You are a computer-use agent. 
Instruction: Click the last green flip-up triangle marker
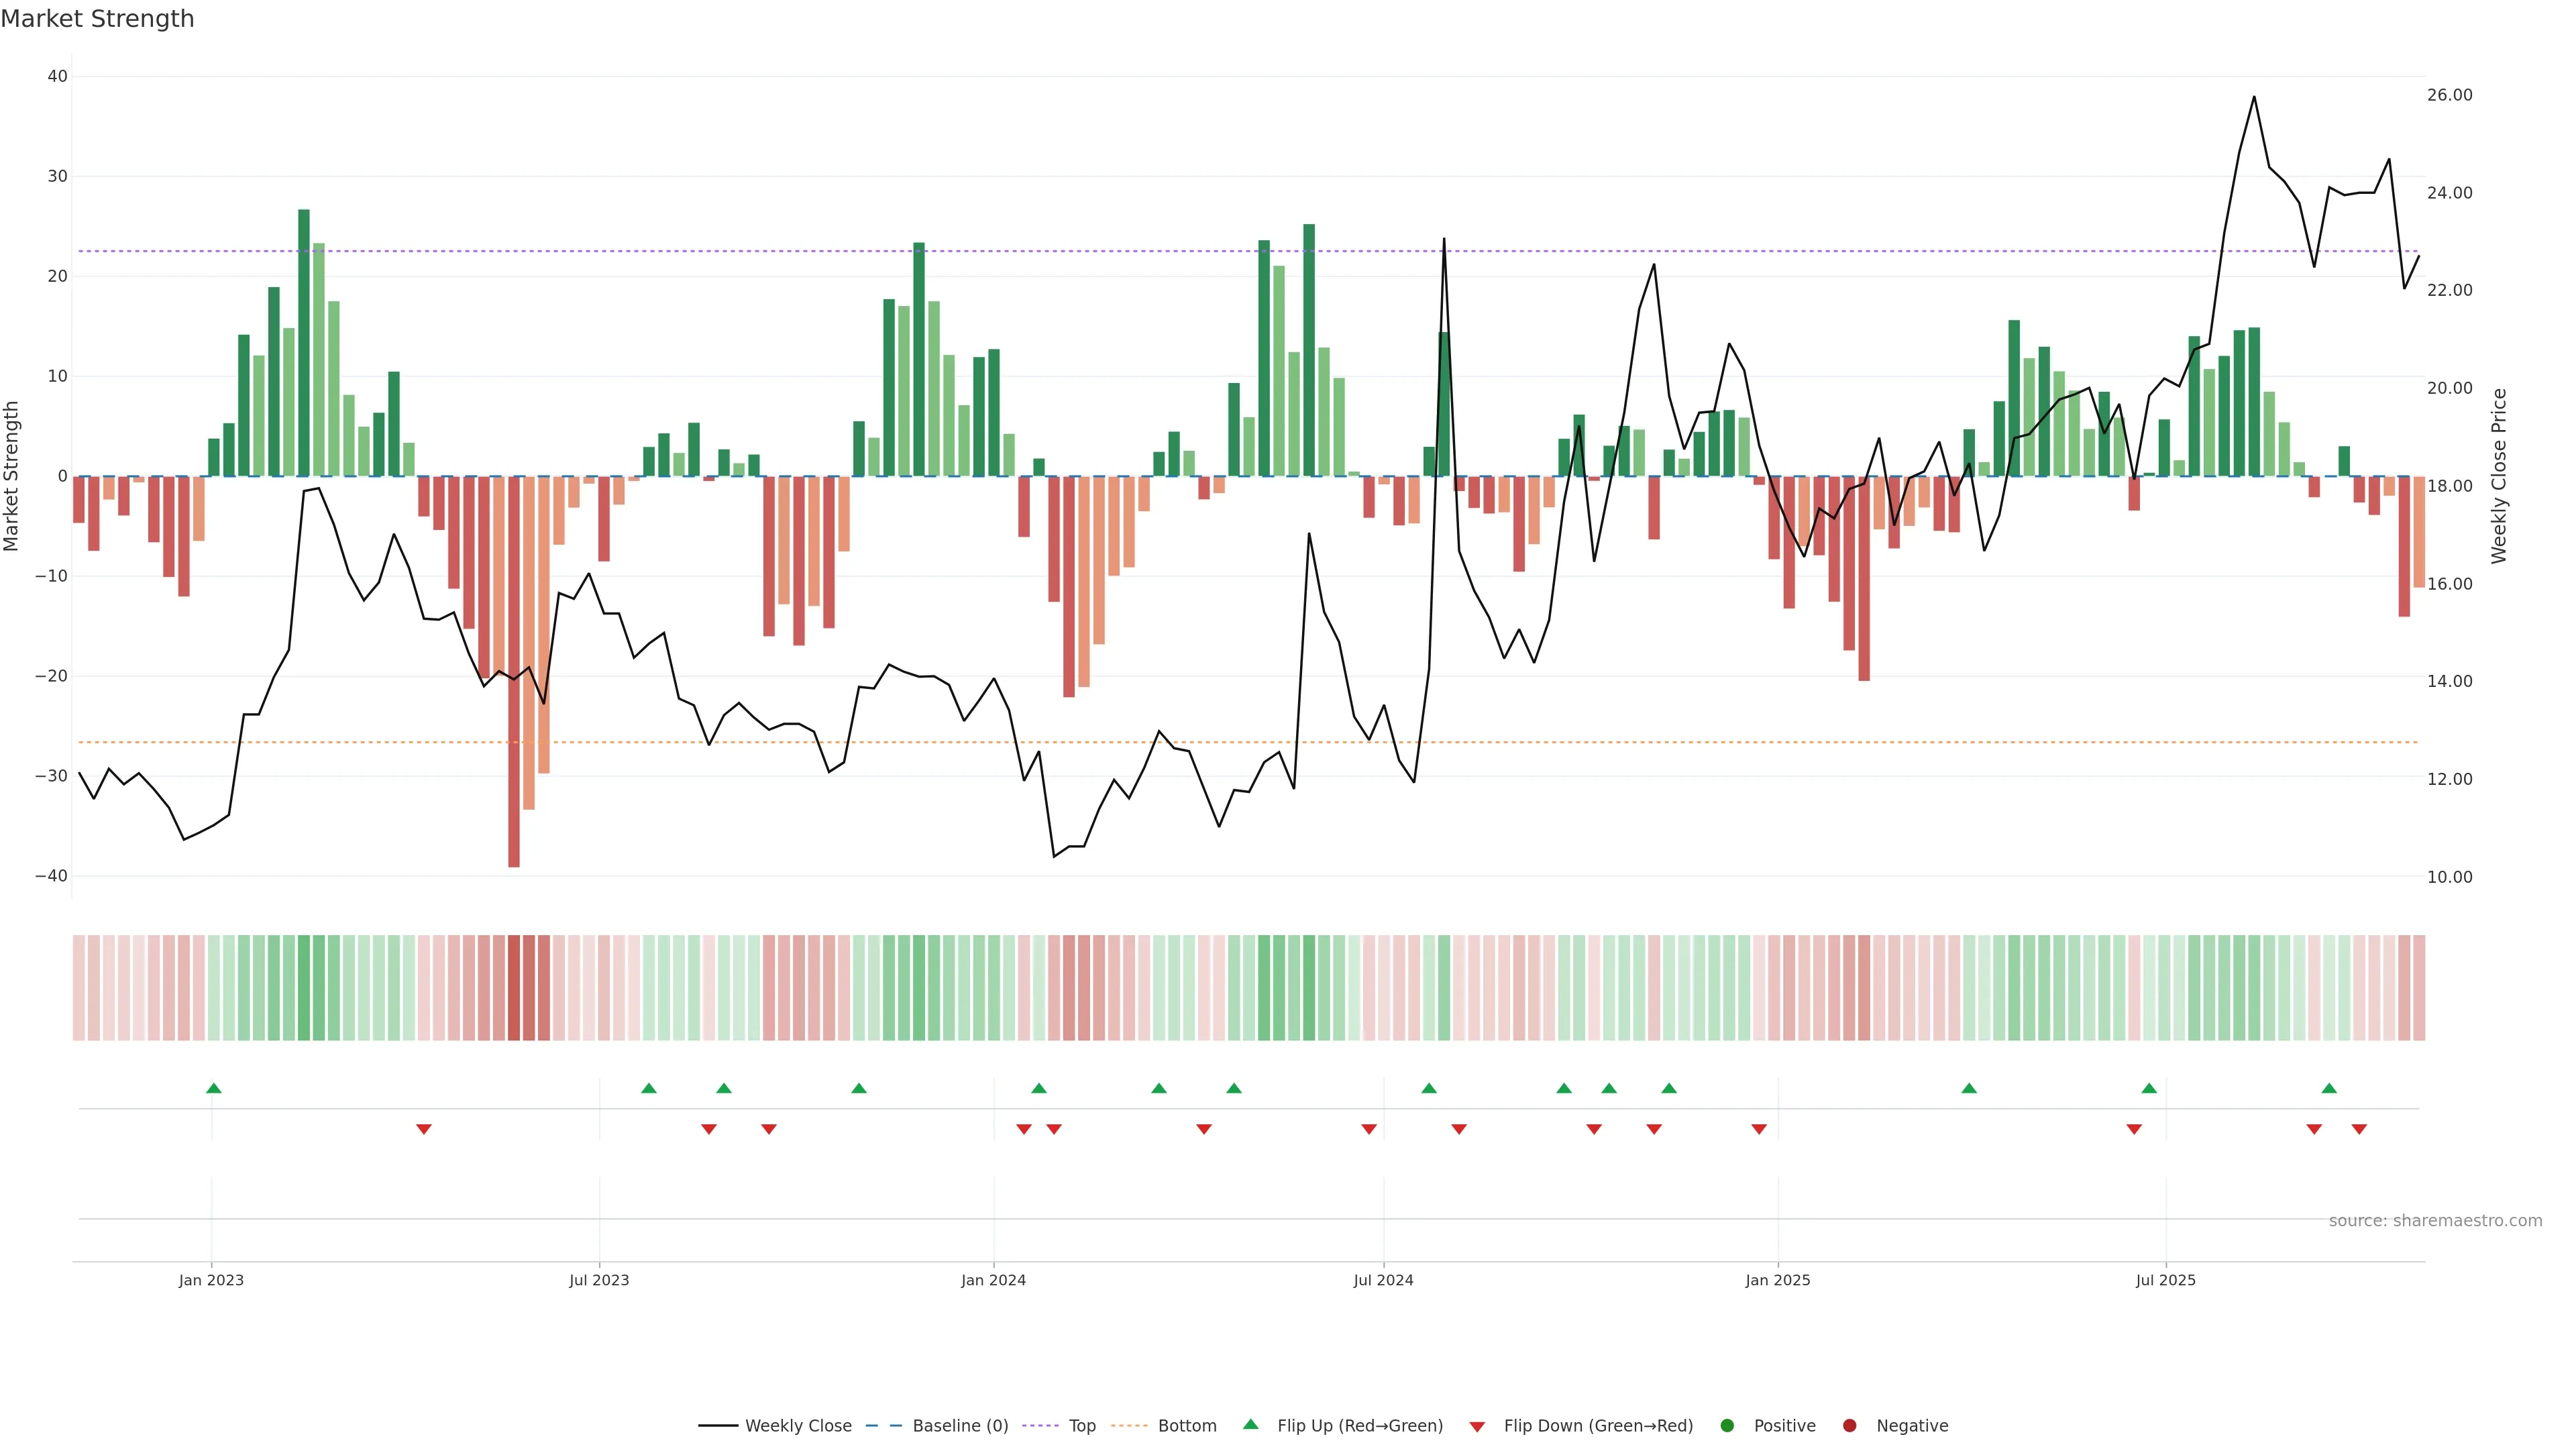click(x=2329, y=1088)
